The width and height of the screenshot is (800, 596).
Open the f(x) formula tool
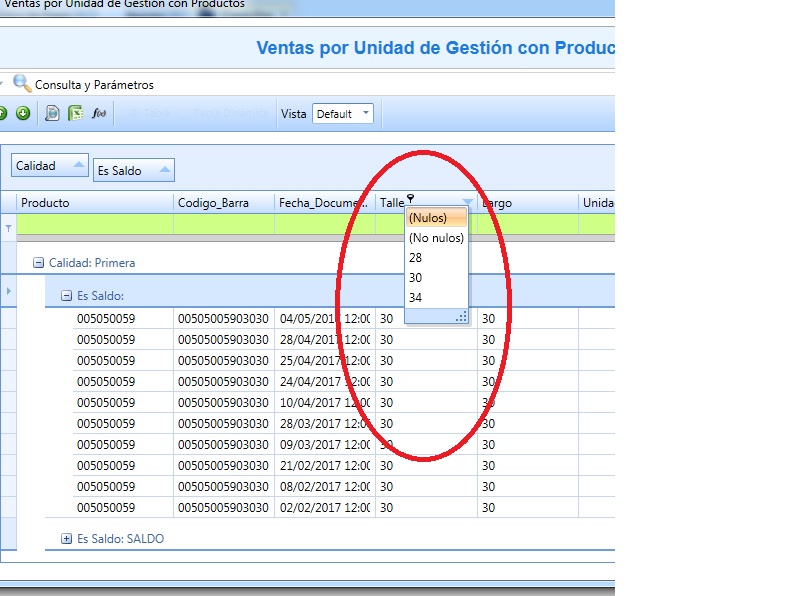(x=99, y=113)
